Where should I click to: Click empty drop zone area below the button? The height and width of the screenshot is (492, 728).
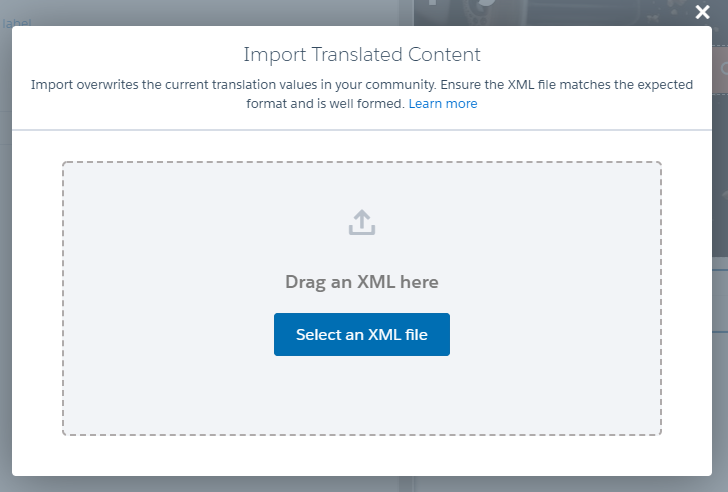(x=362, y=395)
